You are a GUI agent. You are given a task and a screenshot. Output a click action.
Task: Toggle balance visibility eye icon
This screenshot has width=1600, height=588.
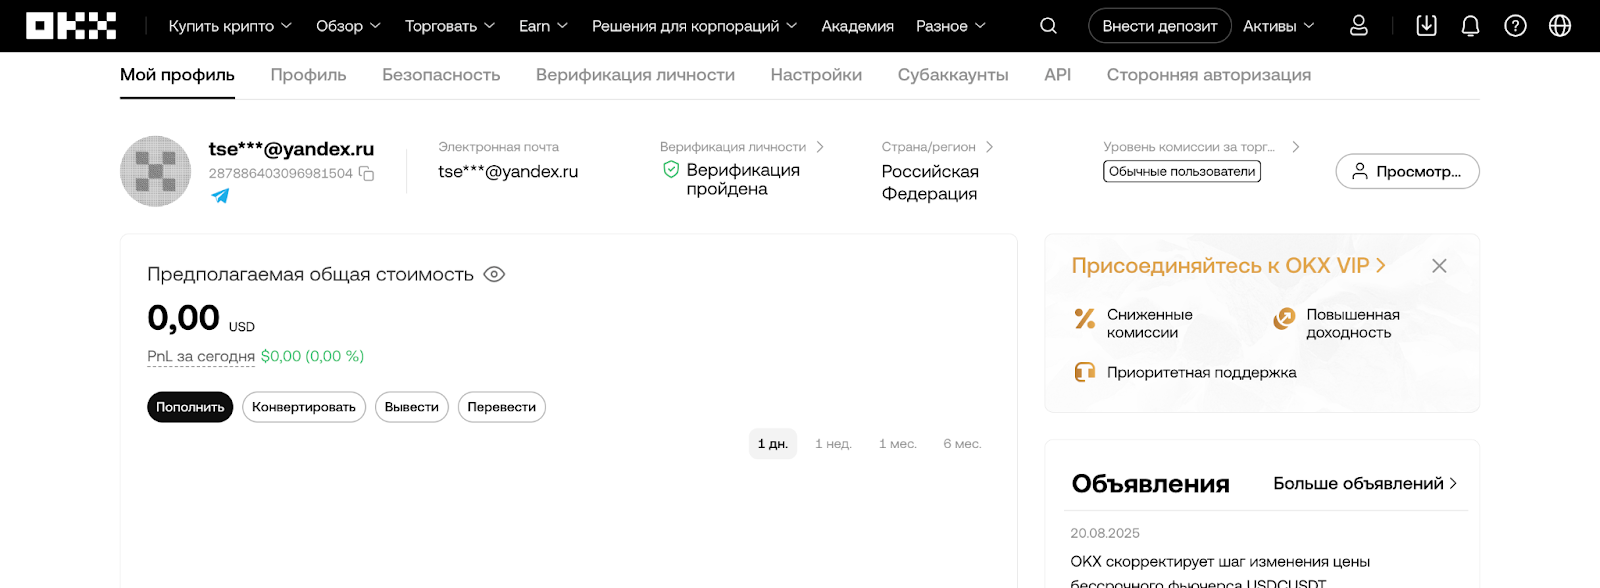(494, 274)
